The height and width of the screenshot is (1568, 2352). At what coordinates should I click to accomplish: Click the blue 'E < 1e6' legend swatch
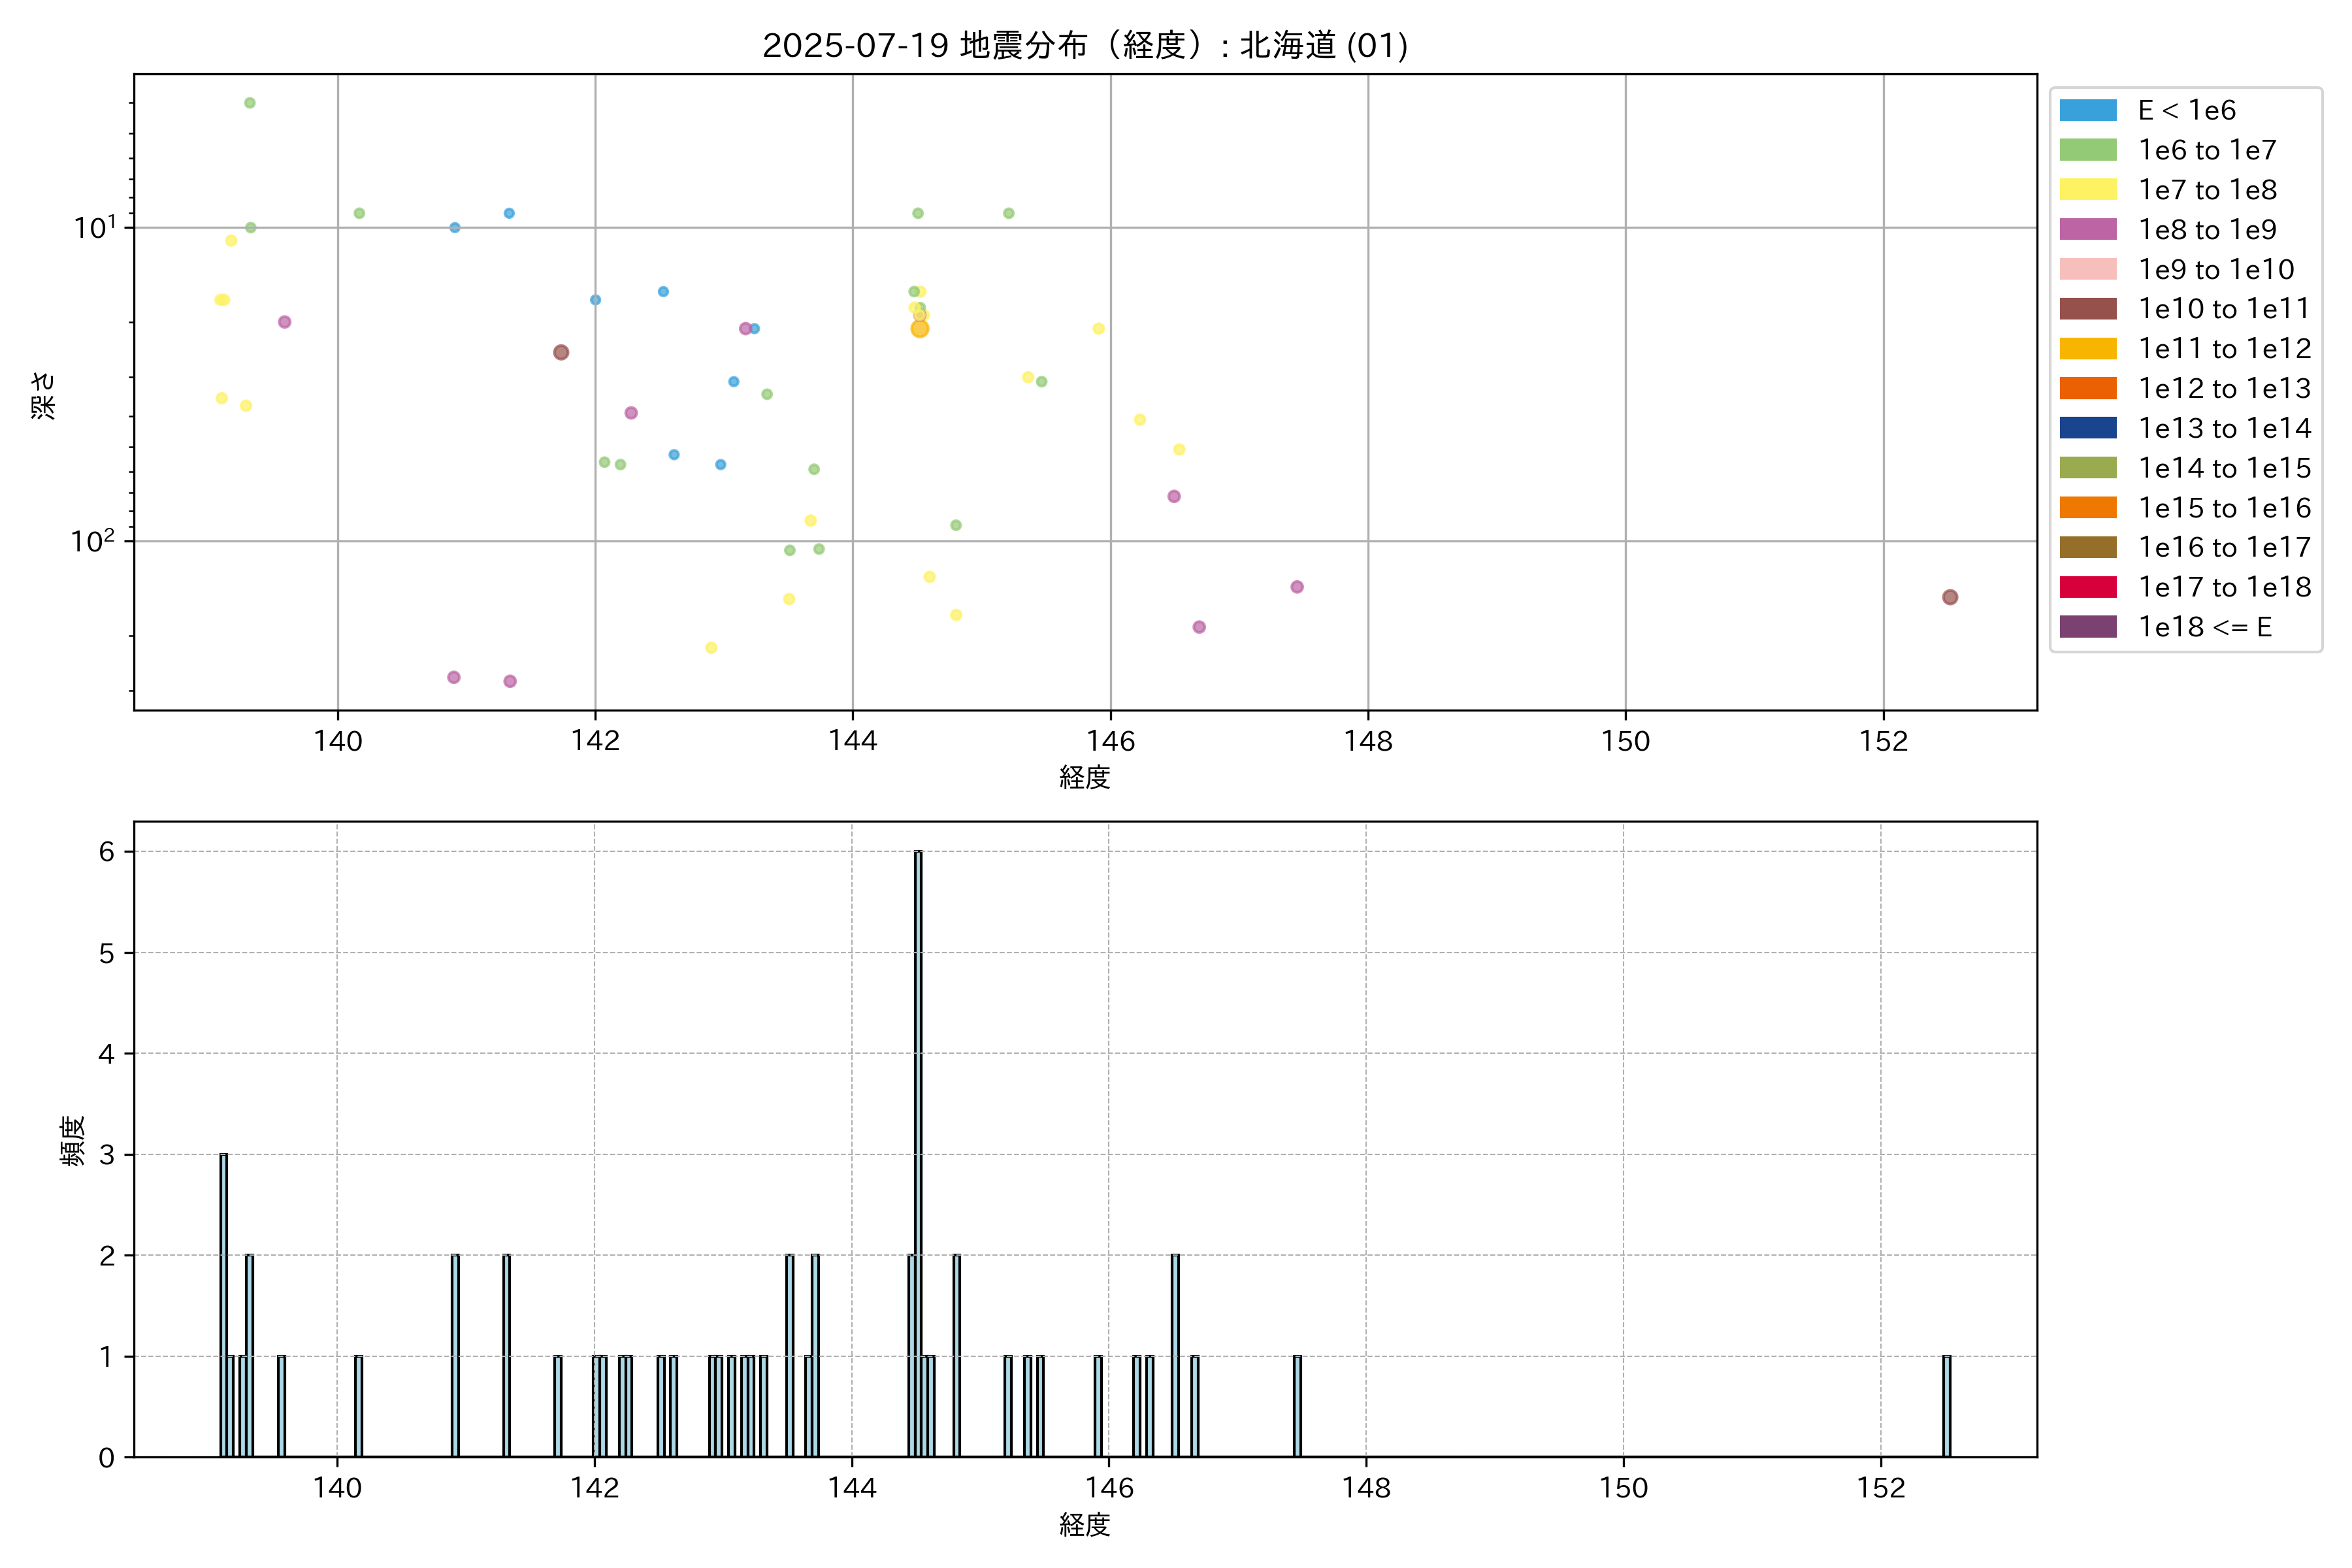2087,110
